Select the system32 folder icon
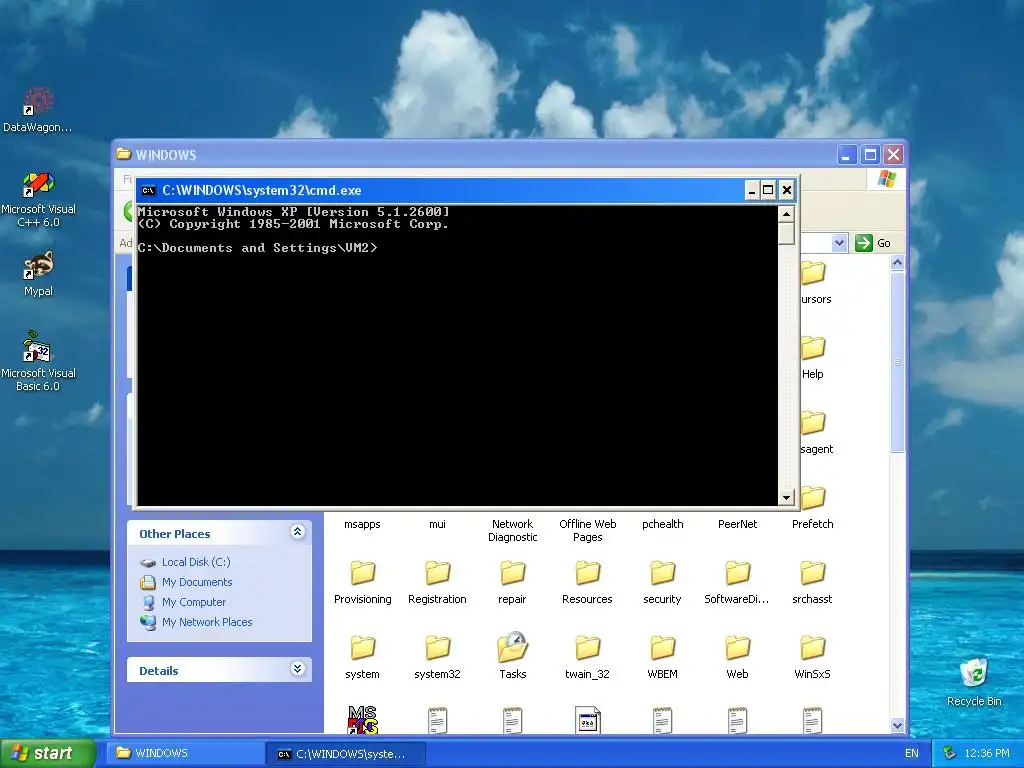Image resolution: width=1024 pixels, height=768 pixels. coord(438,648)
